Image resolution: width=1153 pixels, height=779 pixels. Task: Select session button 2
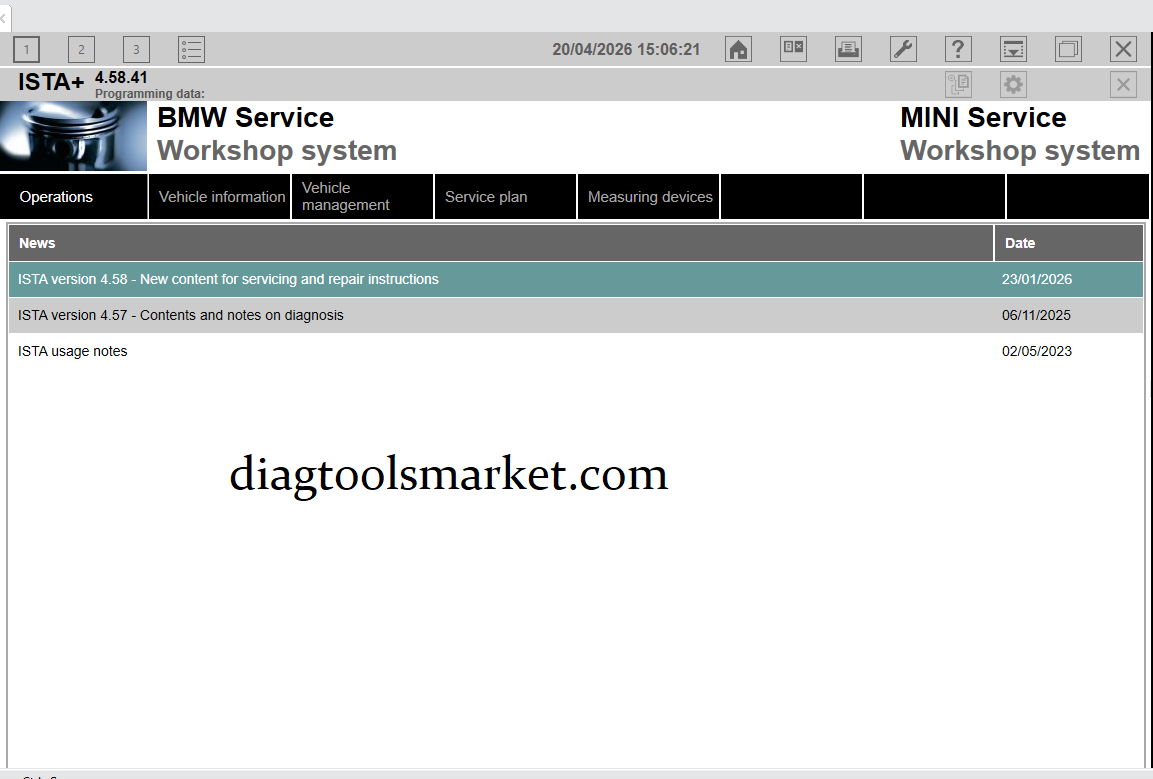point(81,49)
